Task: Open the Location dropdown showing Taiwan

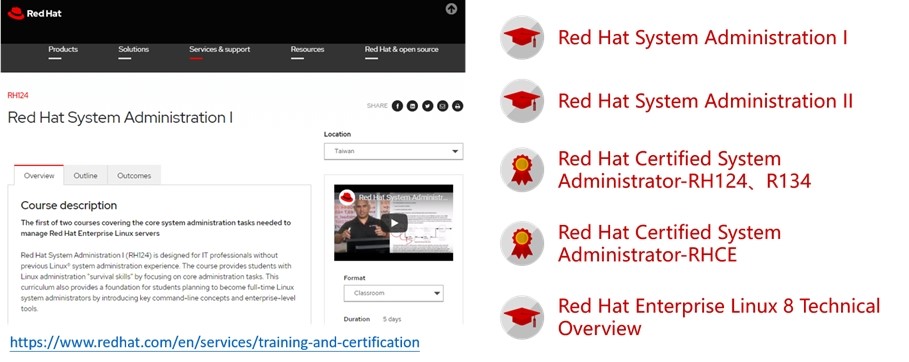Action: [x=394, y=151]
